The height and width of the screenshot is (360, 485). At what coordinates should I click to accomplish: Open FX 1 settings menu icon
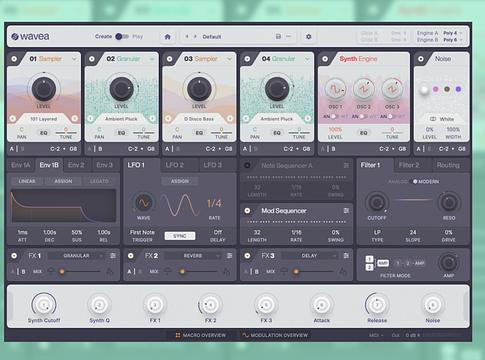113,256
